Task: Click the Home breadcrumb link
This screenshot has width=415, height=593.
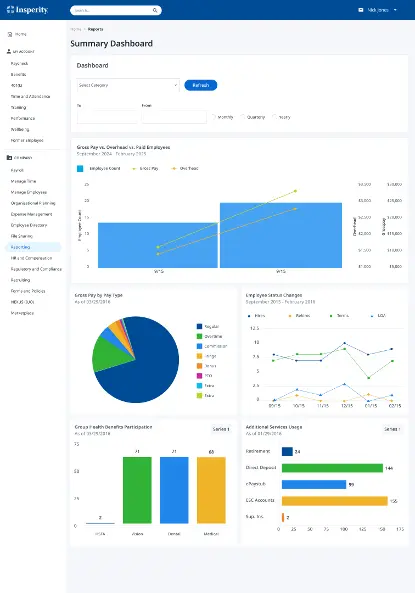Action: [x=76, y=29]
